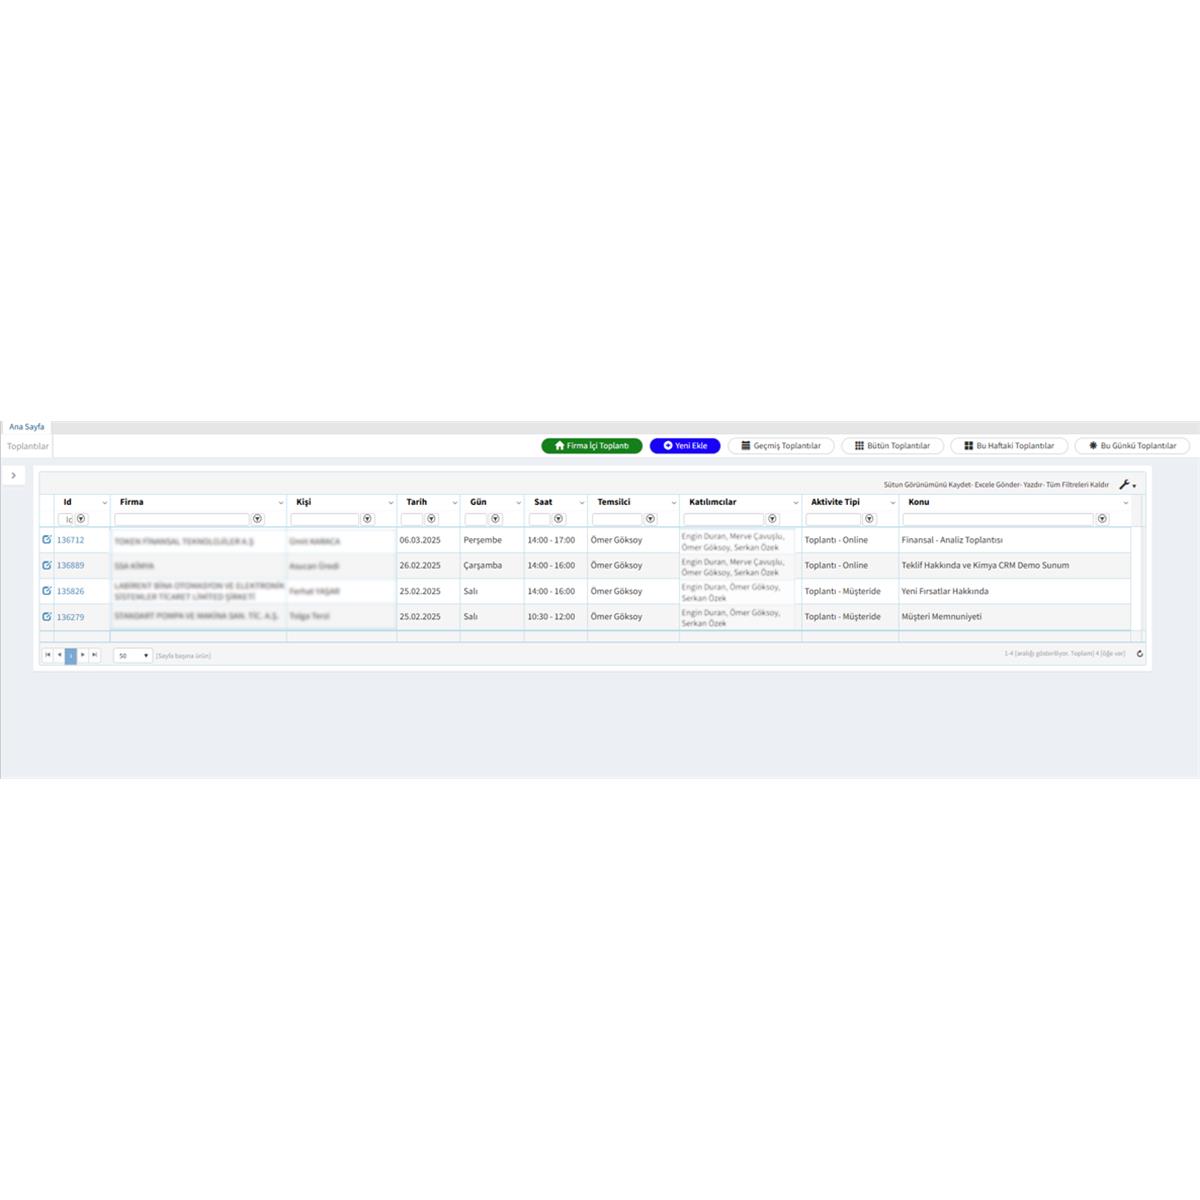The width and height of the screenshot is (1200, 1200).
Task: Select the 'Finansal - Analiz Toplantısı' cell
Action: [1015, 540]
